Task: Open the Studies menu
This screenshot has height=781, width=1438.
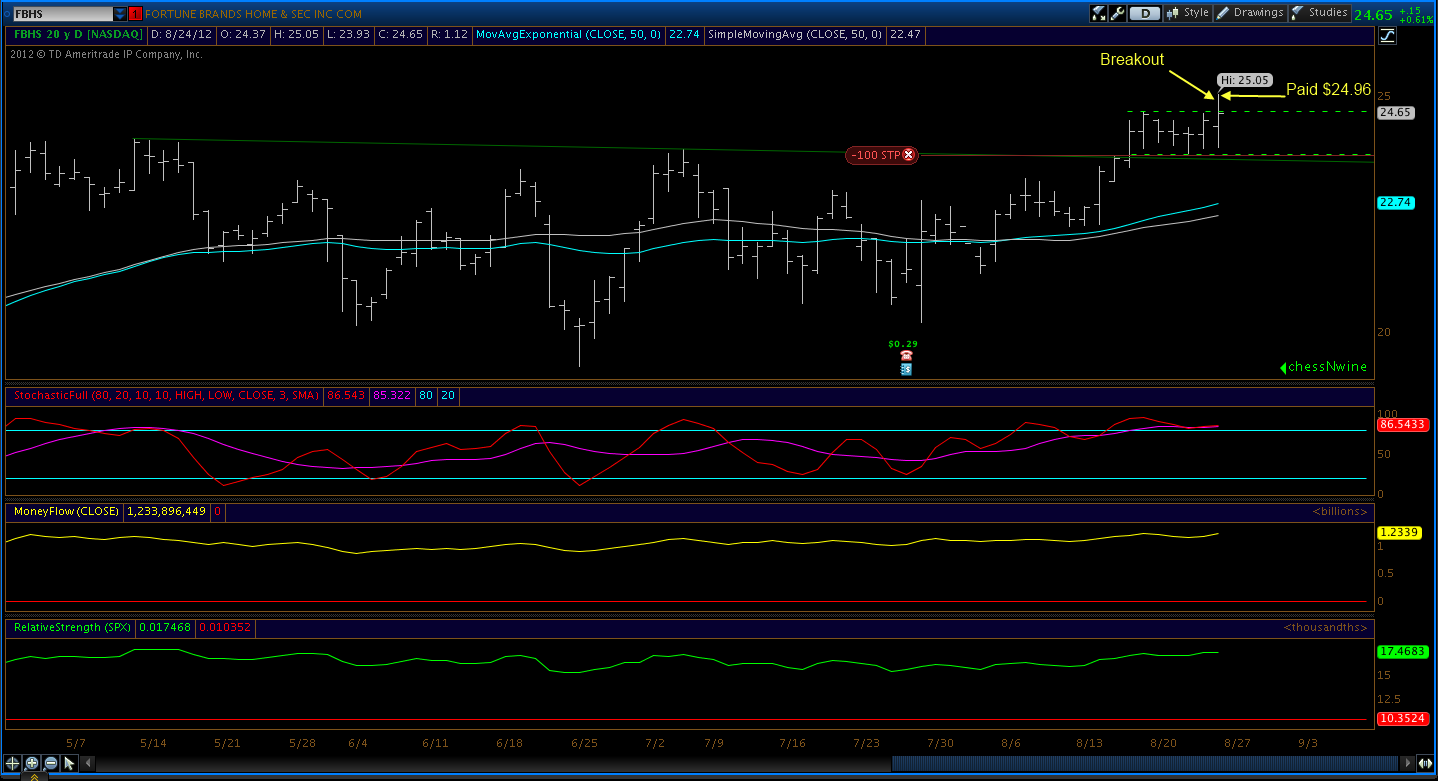Action: coord(1319,13)
